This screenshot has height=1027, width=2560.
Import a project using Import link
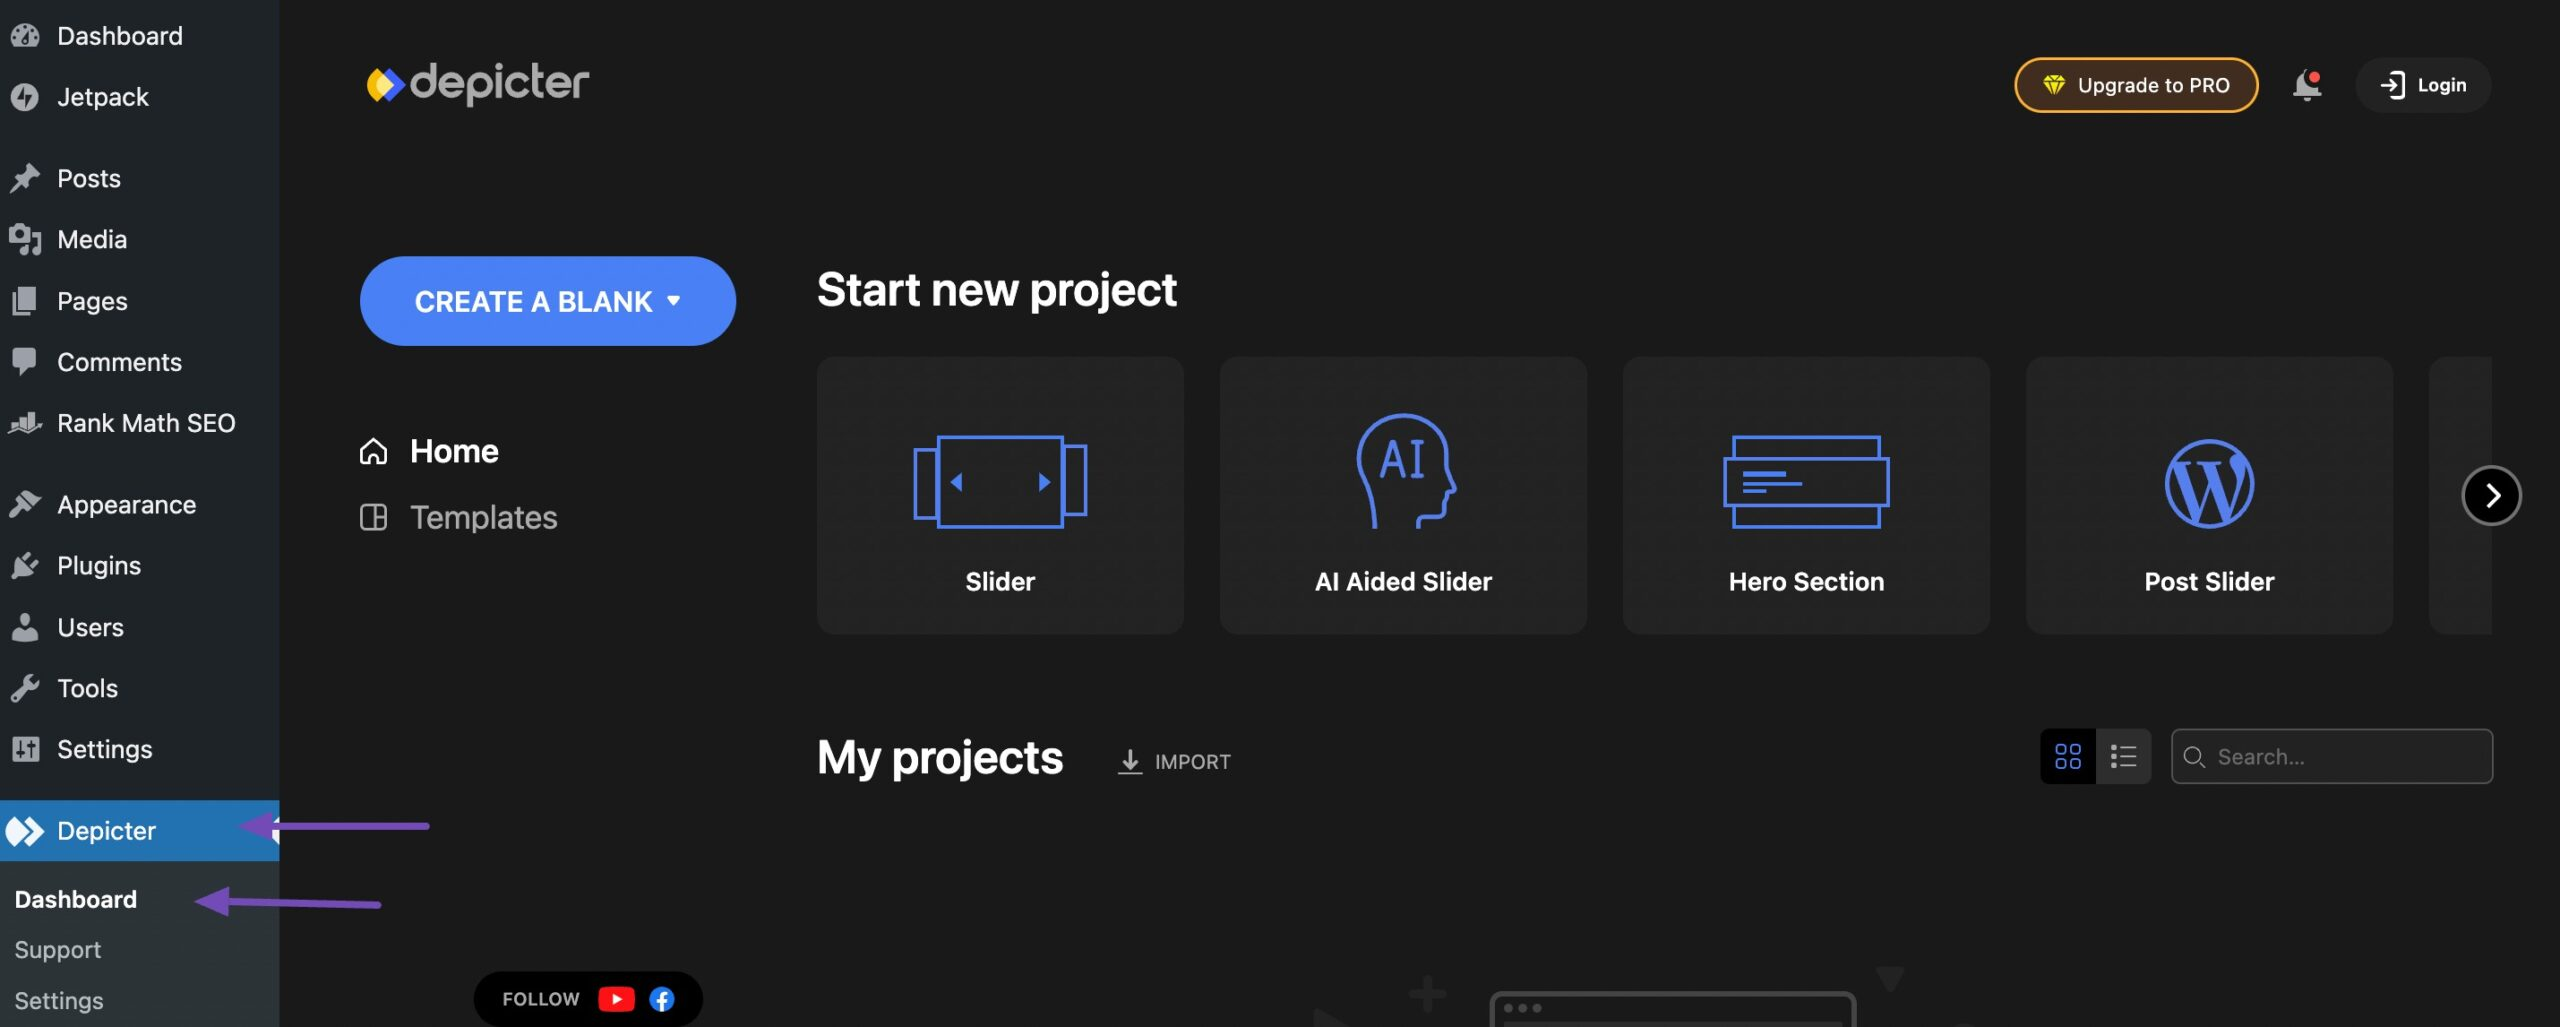[1174, 761]
